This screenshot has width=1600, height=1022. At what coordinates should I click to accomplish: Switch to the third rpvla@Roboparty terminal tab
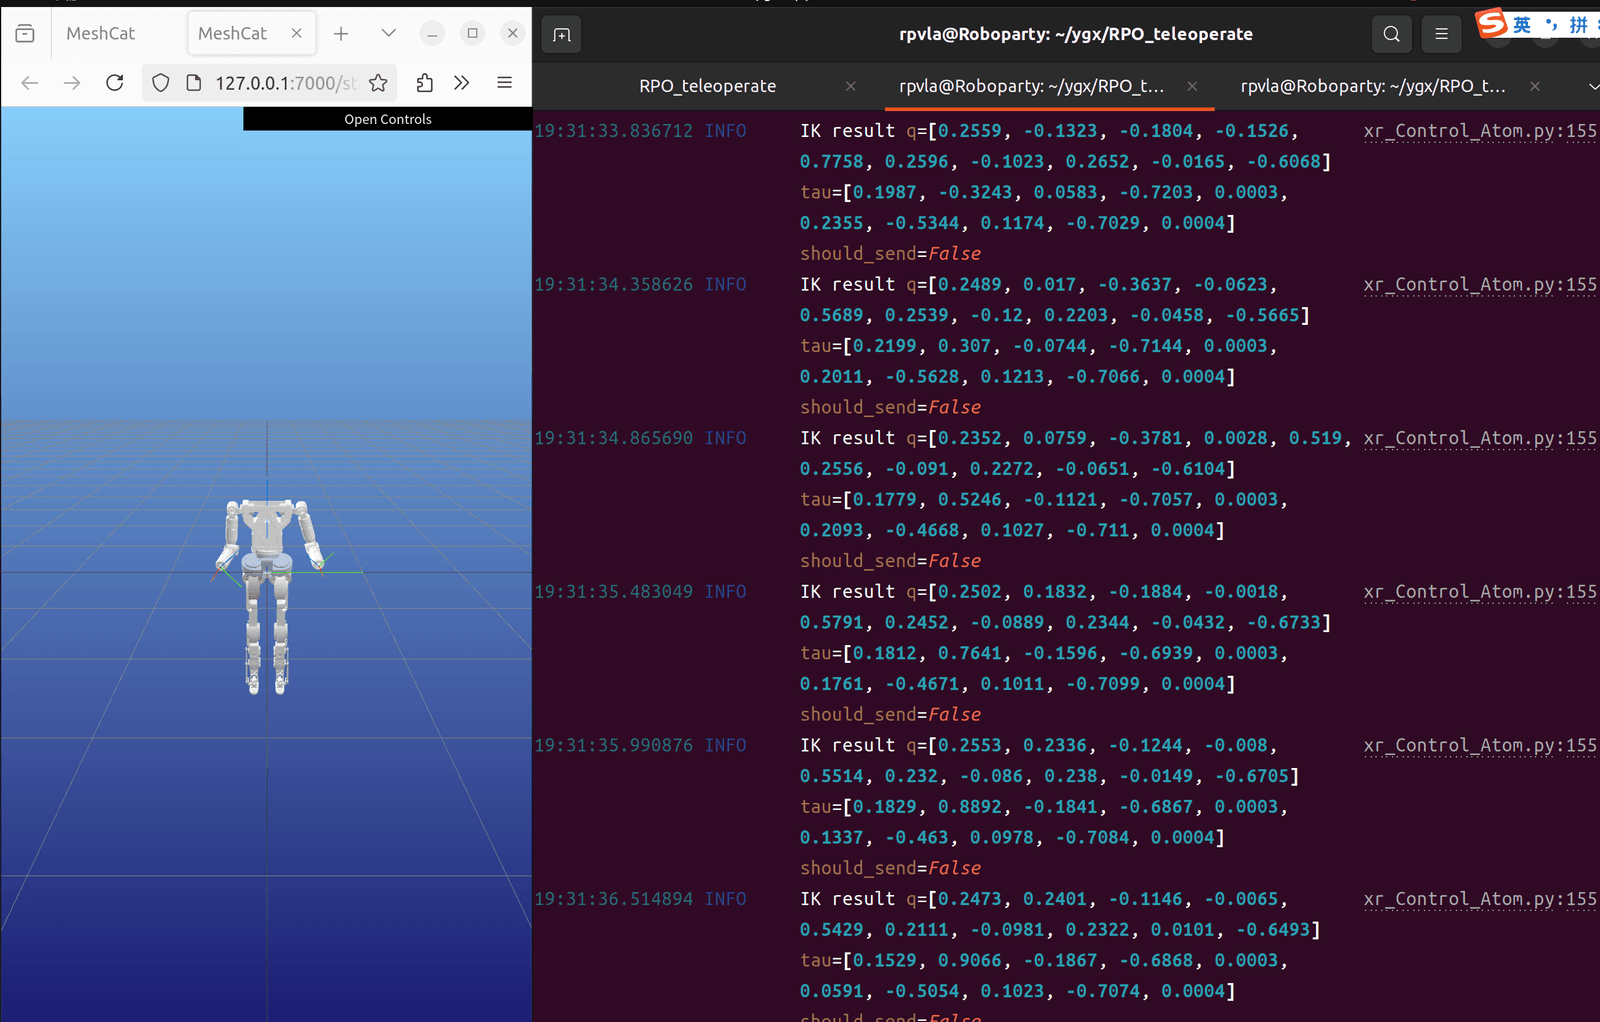pos(1372,86)
